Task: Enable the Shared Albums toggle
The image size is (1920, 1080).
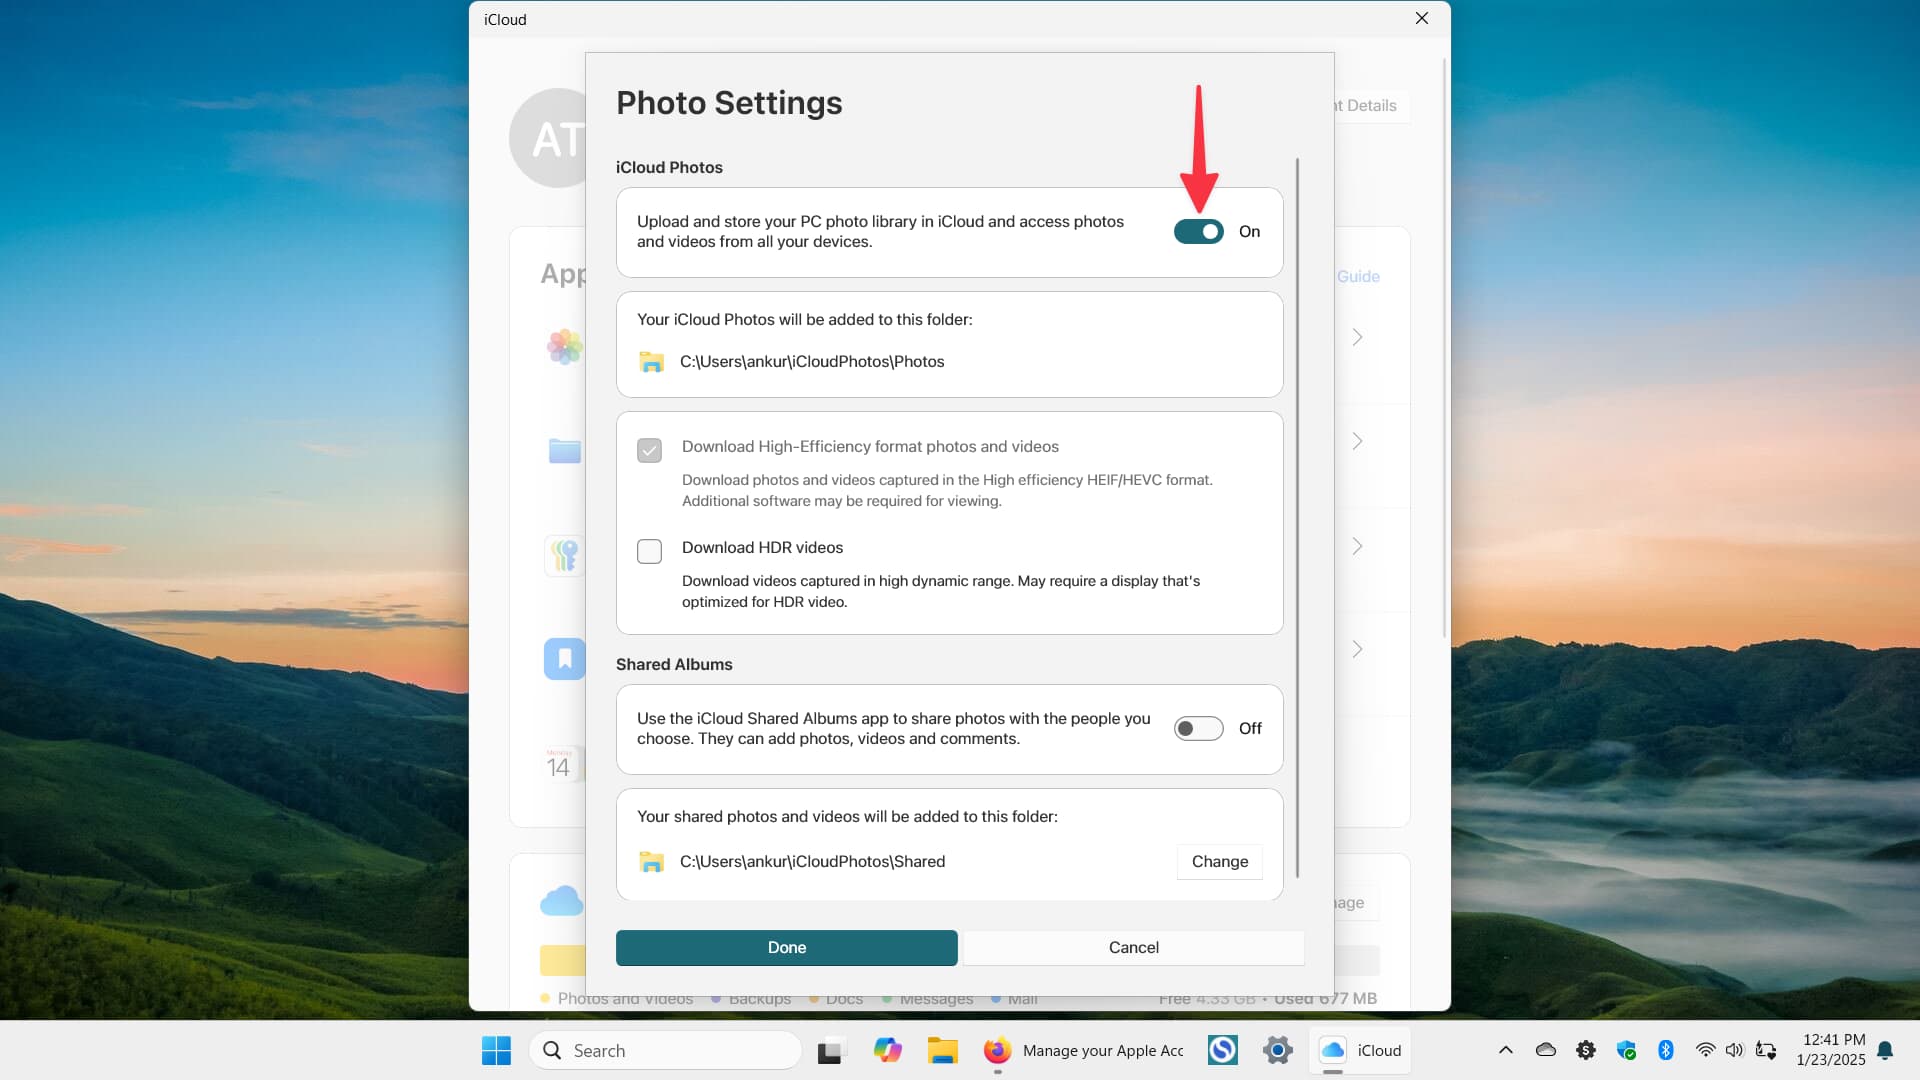Action: click(1198, 728)
